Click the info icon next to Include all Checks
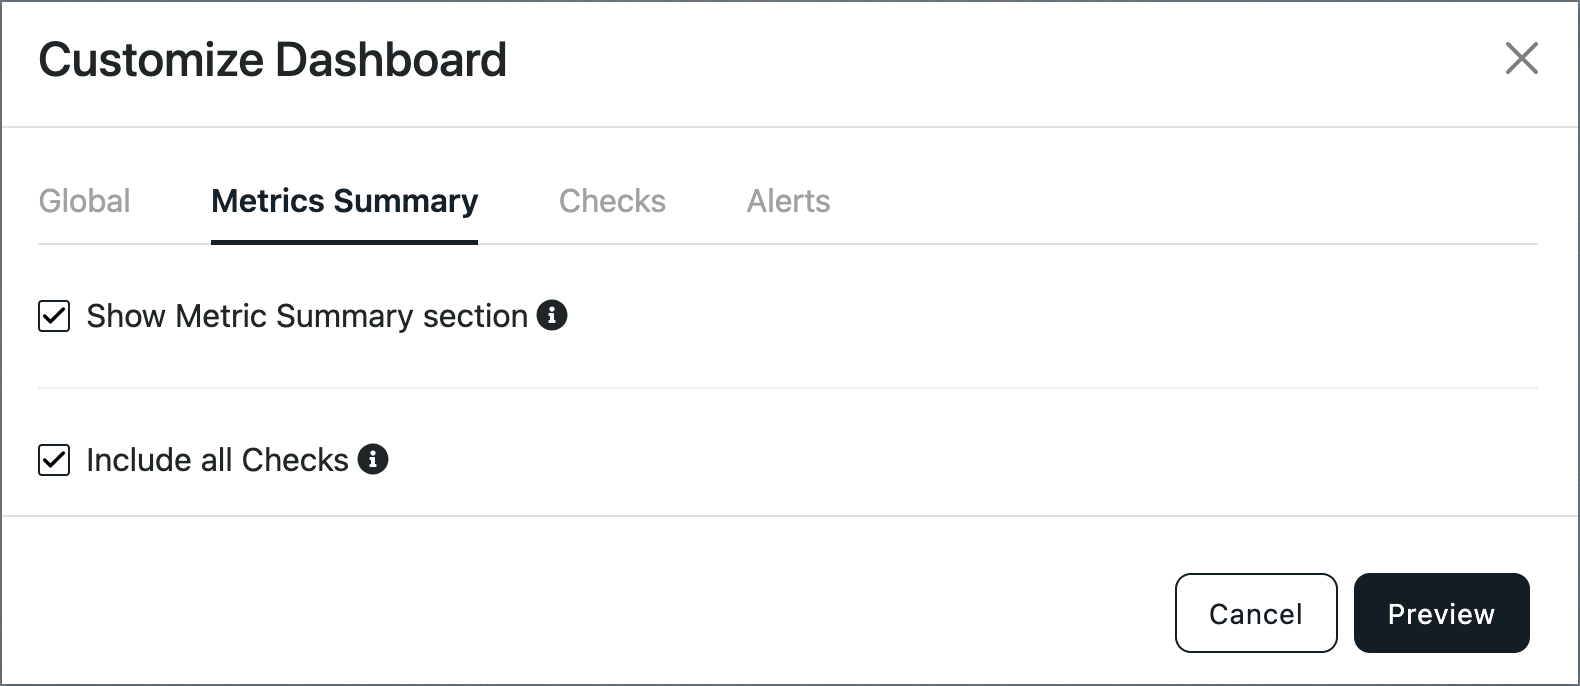1580x686 pixels. coord(373,459)
